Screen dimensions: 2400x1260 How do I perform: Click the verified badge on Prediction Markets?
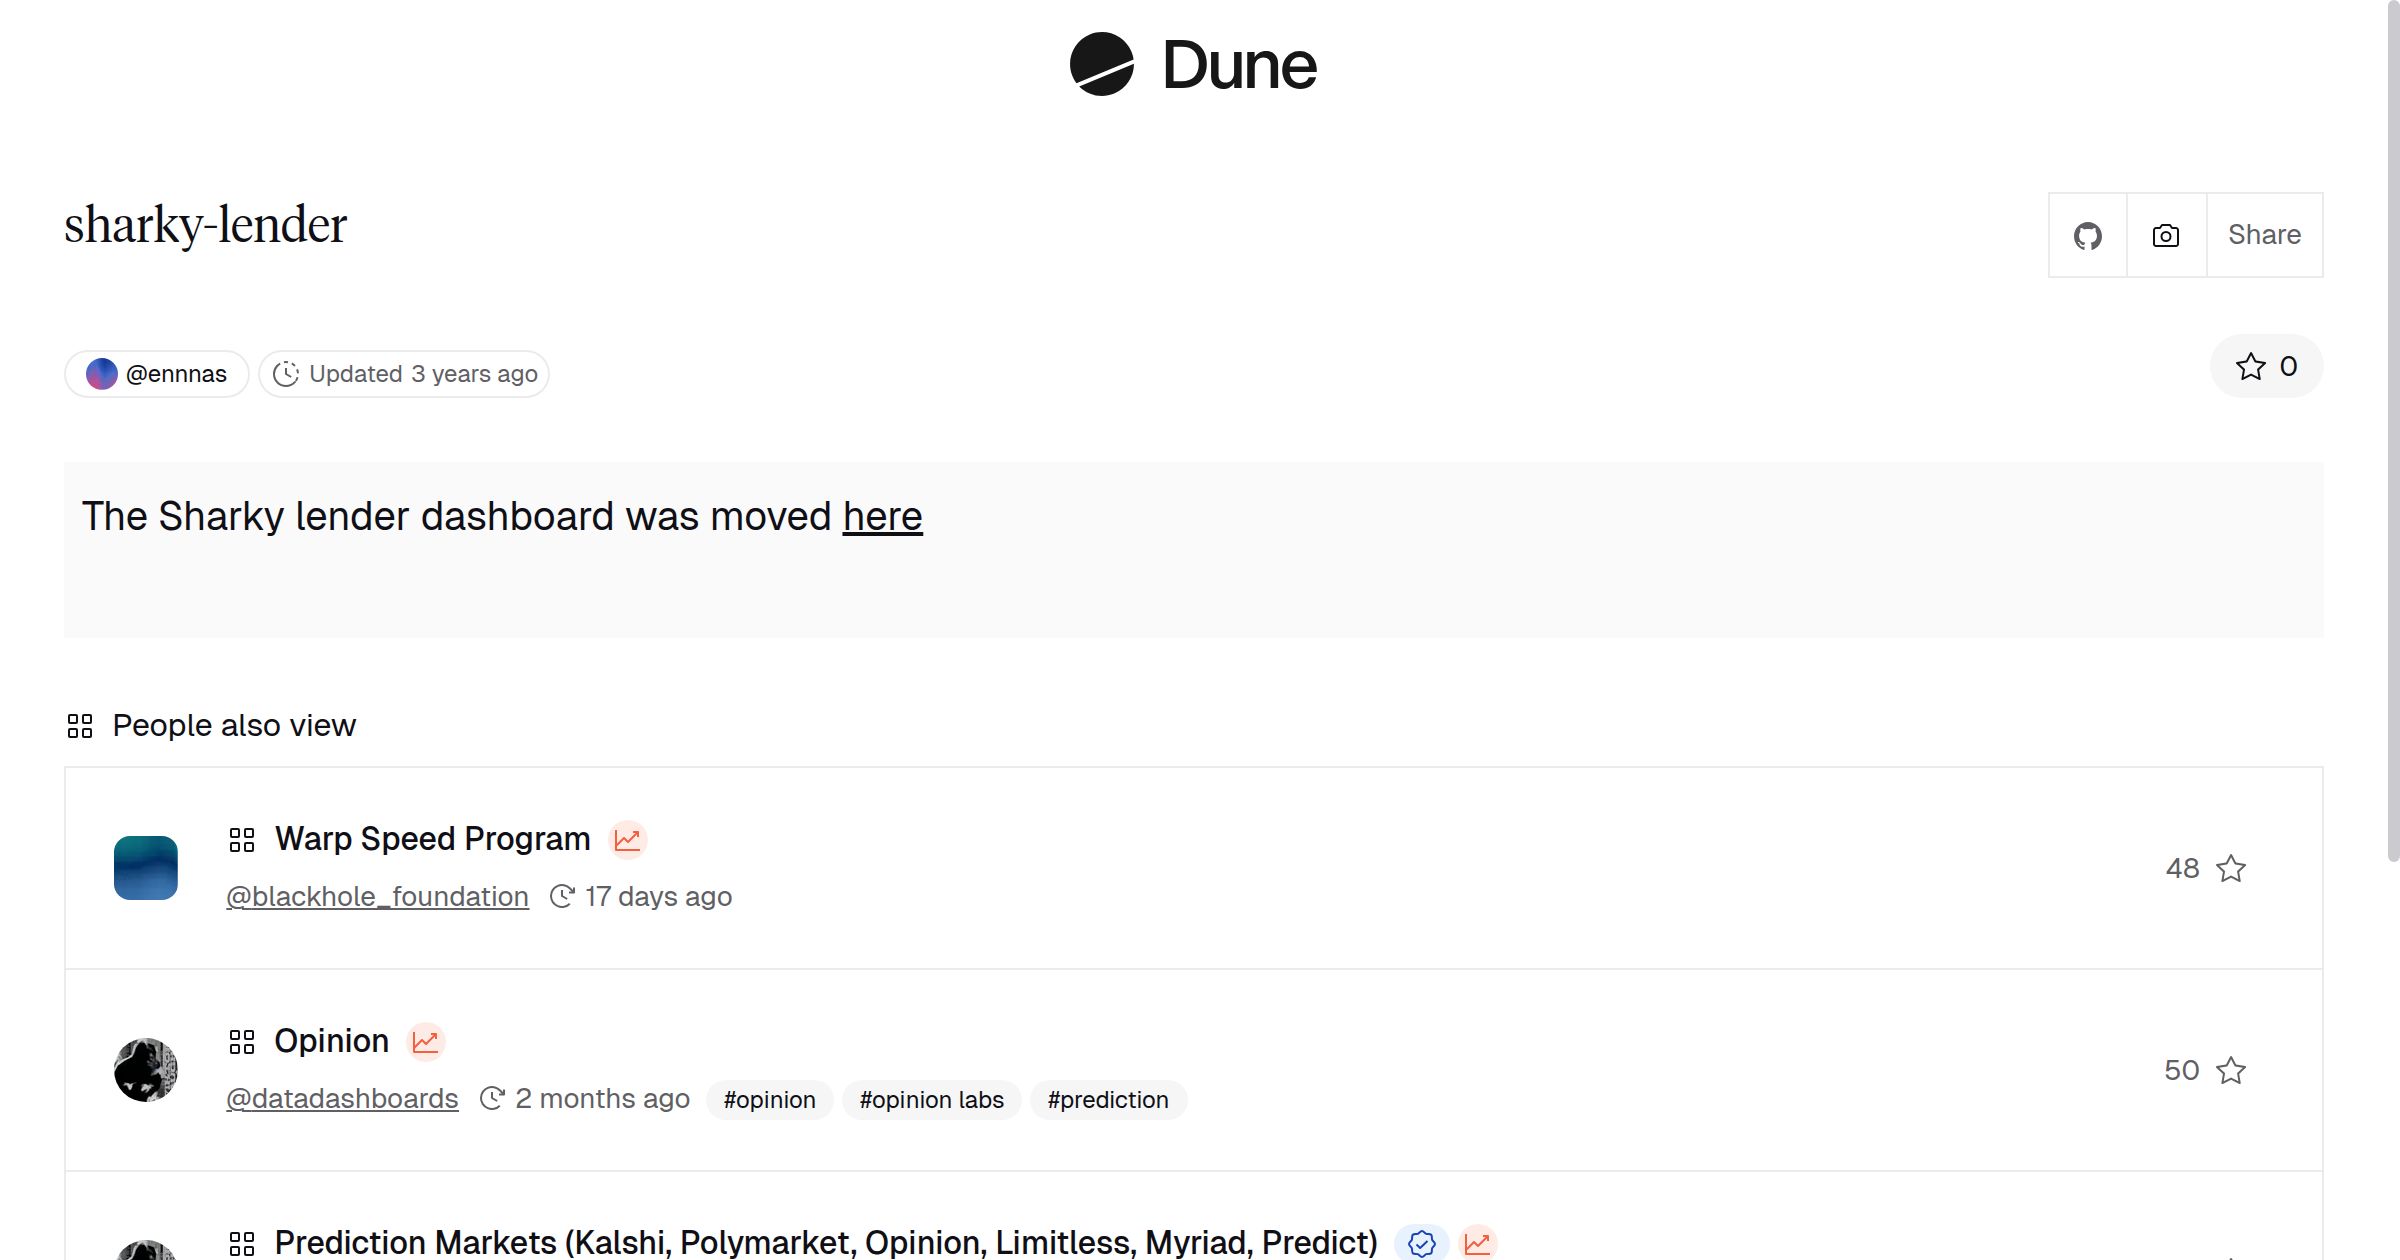click(x=1421, y=1243)
